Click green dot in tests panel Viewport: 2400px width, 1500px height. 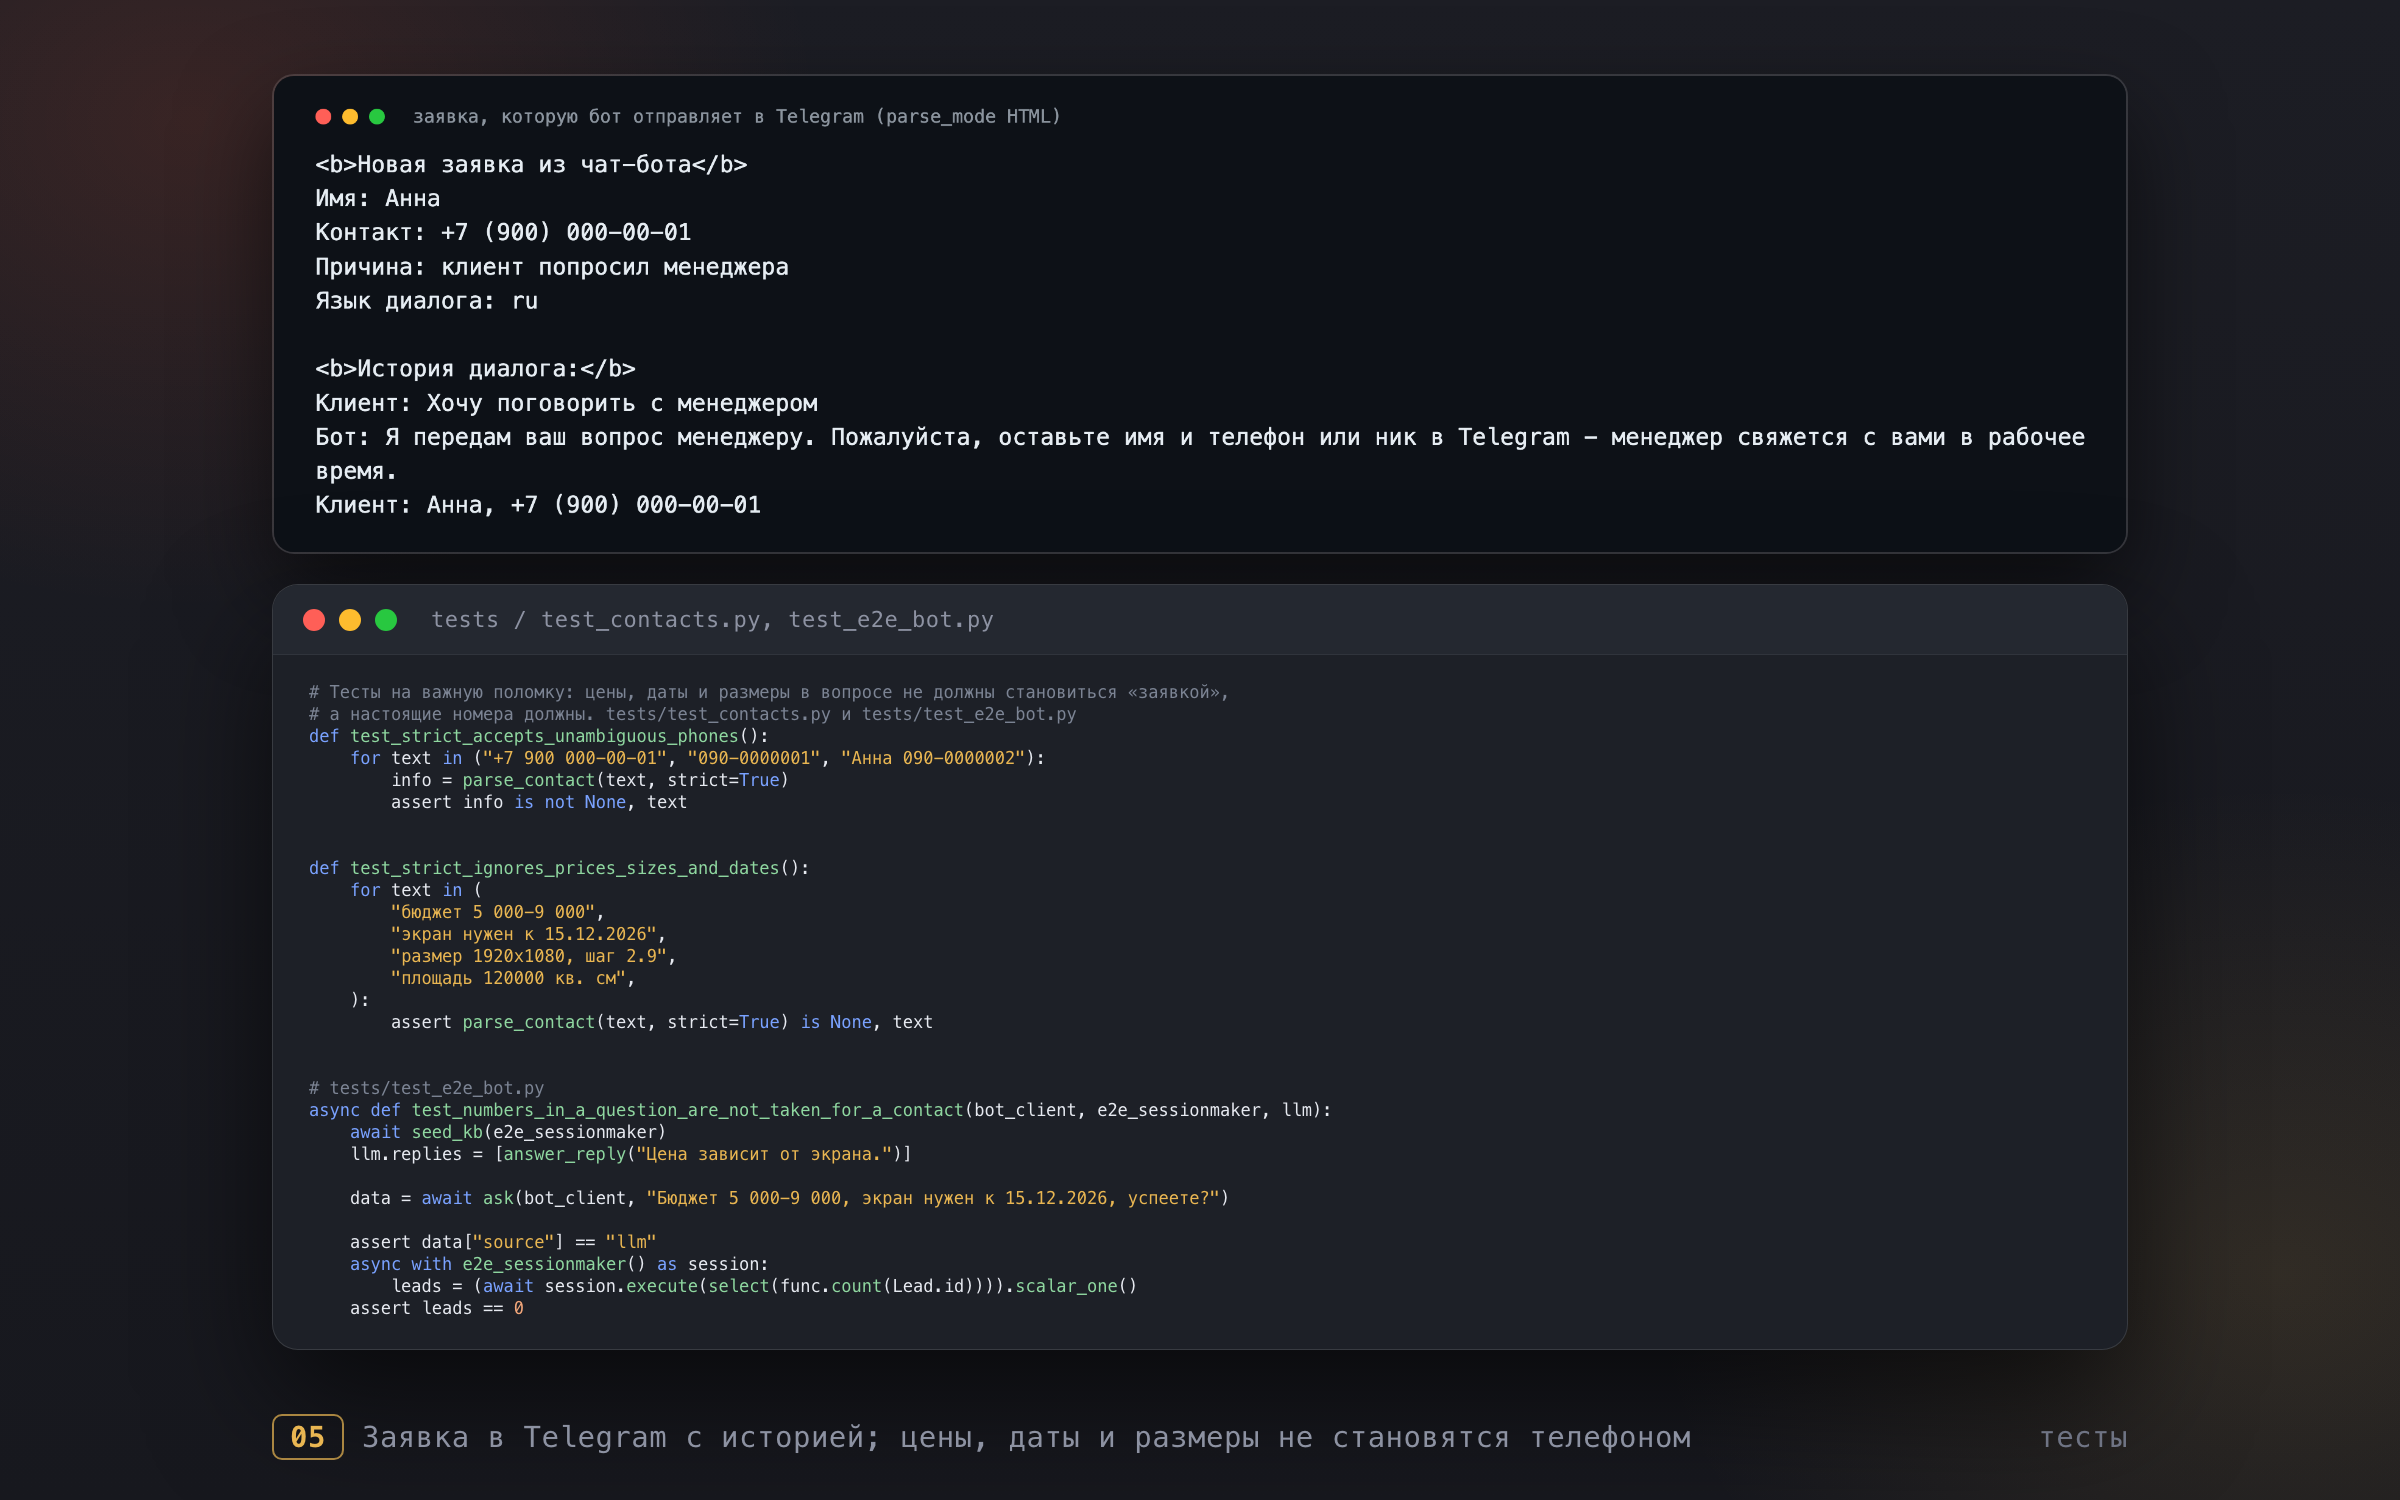[x=386, y=620]
